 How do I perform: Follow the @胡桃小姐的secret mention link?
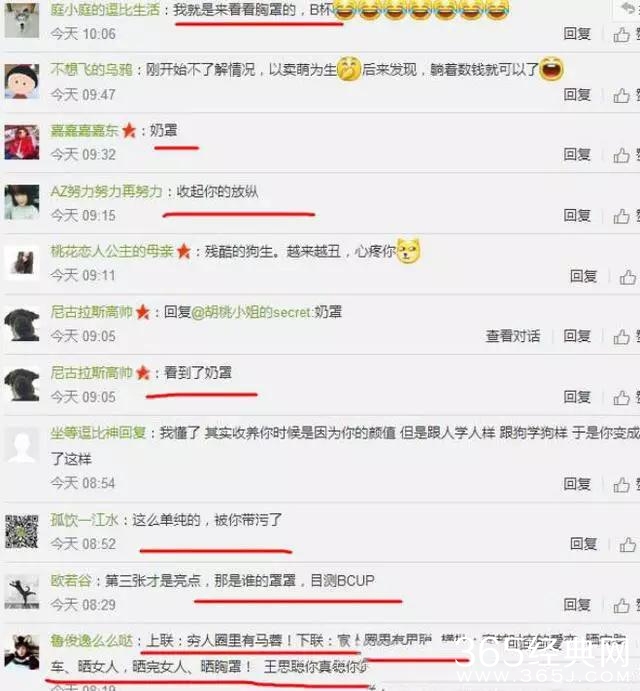tap(252, 312)
